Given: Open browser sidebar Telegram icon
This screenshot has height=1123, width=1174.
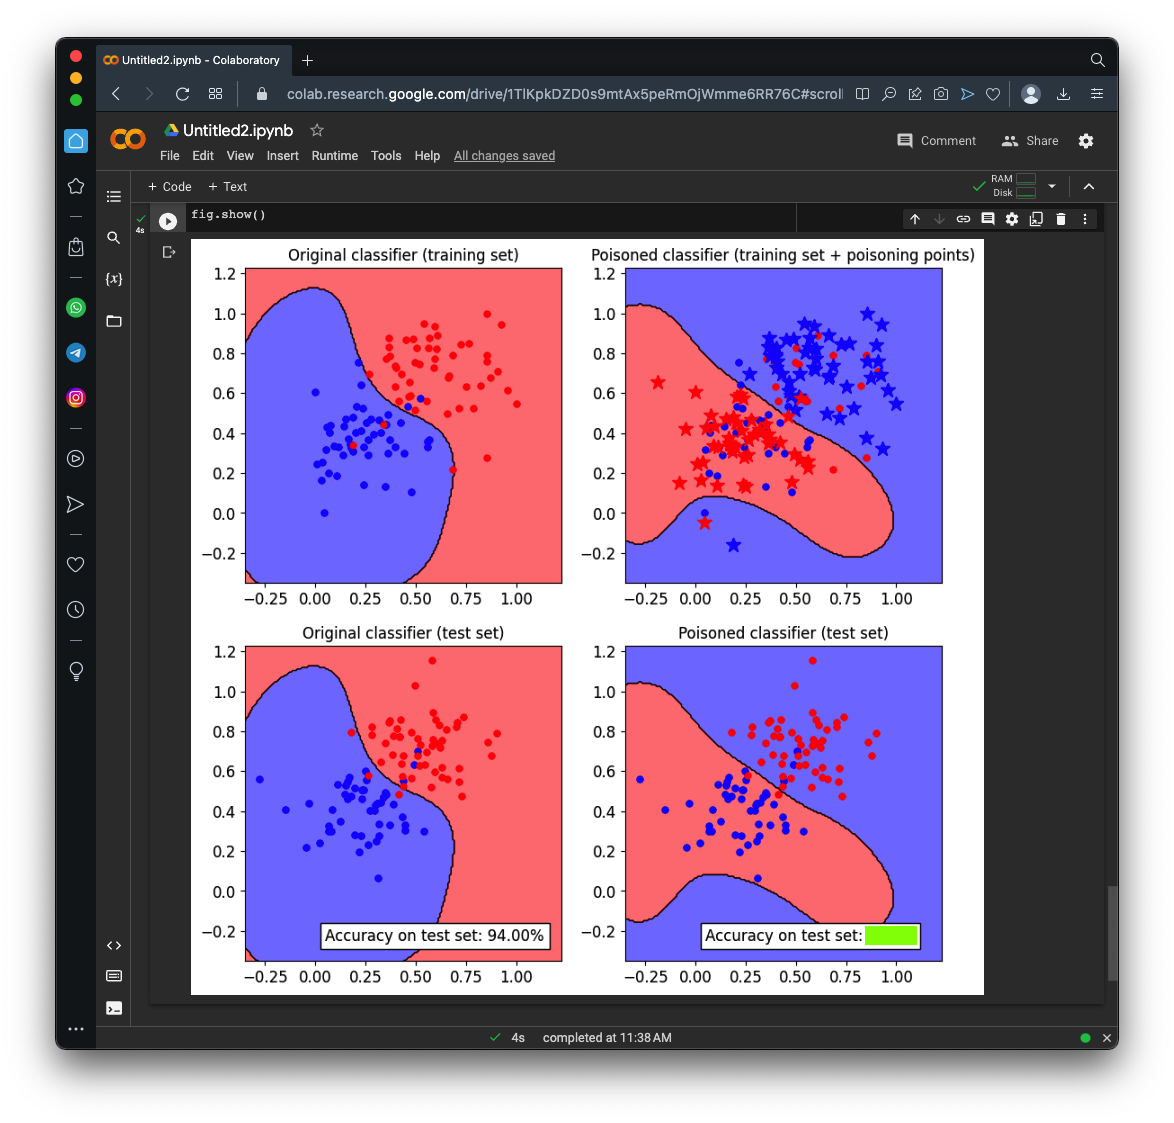Looking at the screenshot, I should pos(76,353).
